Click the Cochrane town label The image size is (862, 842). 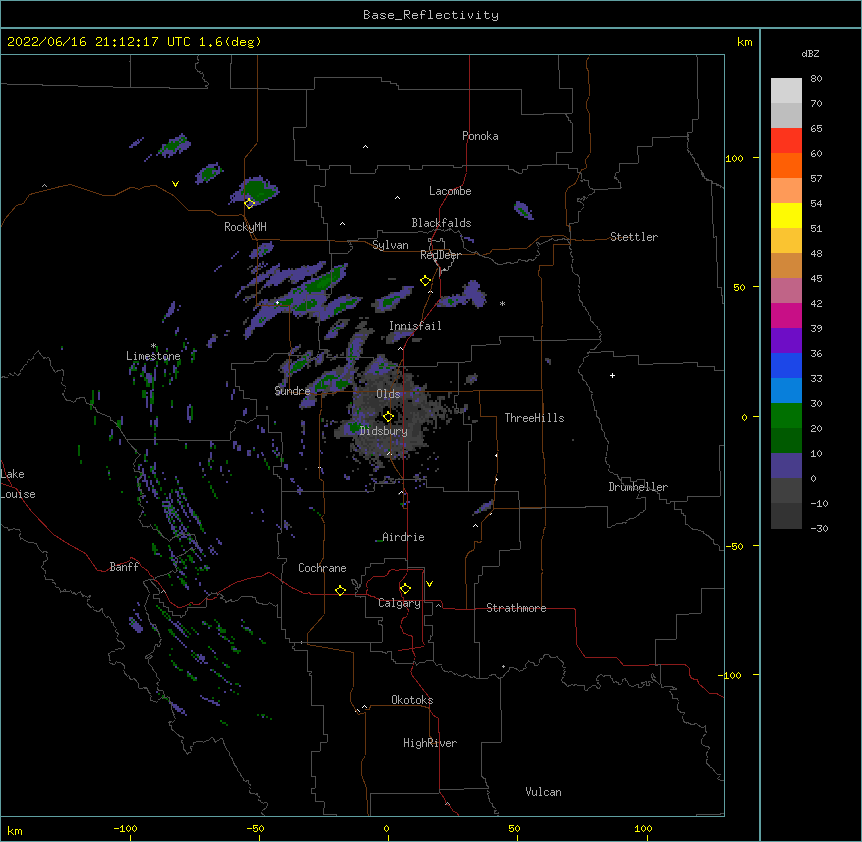pyautogui.click(x=322, y=568)
